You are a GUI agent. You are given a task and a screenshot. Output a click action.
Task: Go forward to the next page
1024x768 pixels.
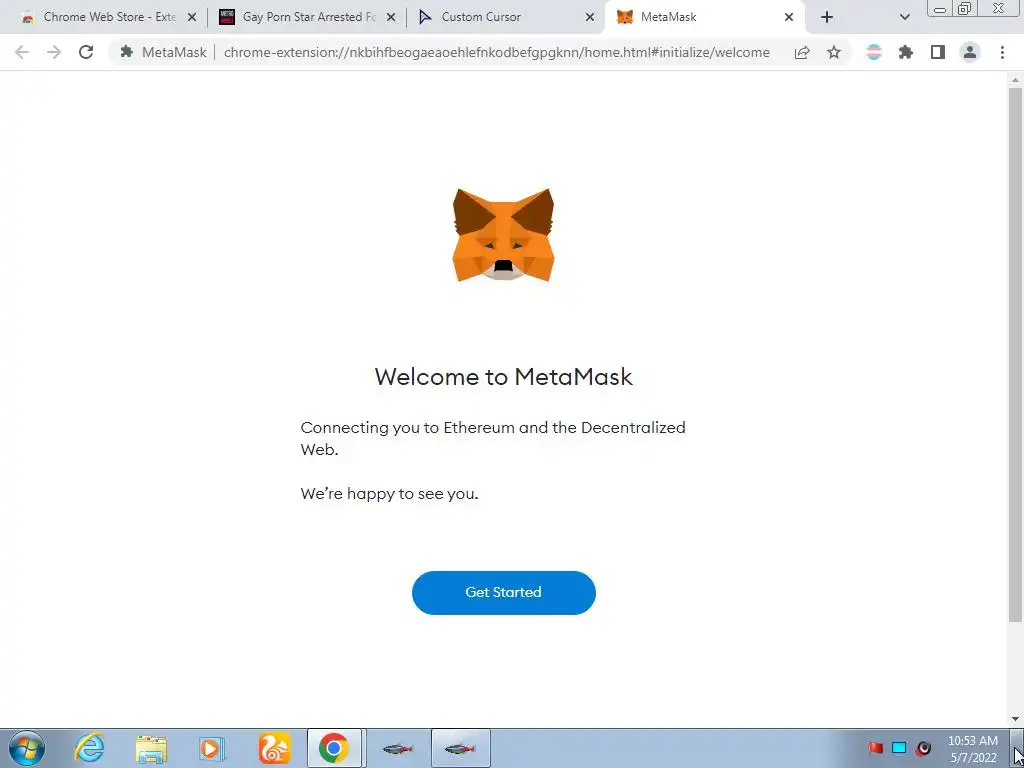click(x=54, y=52)
